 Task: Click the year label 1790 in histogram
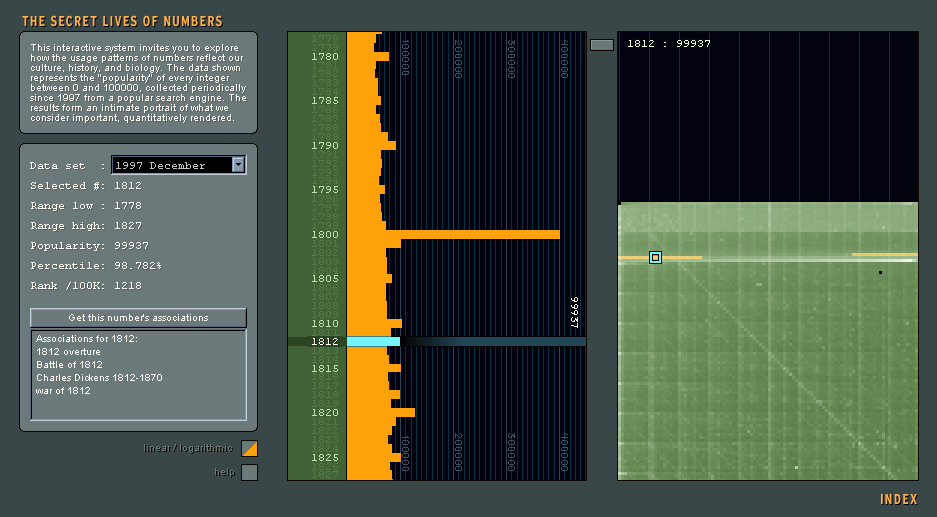click(324, 145)
